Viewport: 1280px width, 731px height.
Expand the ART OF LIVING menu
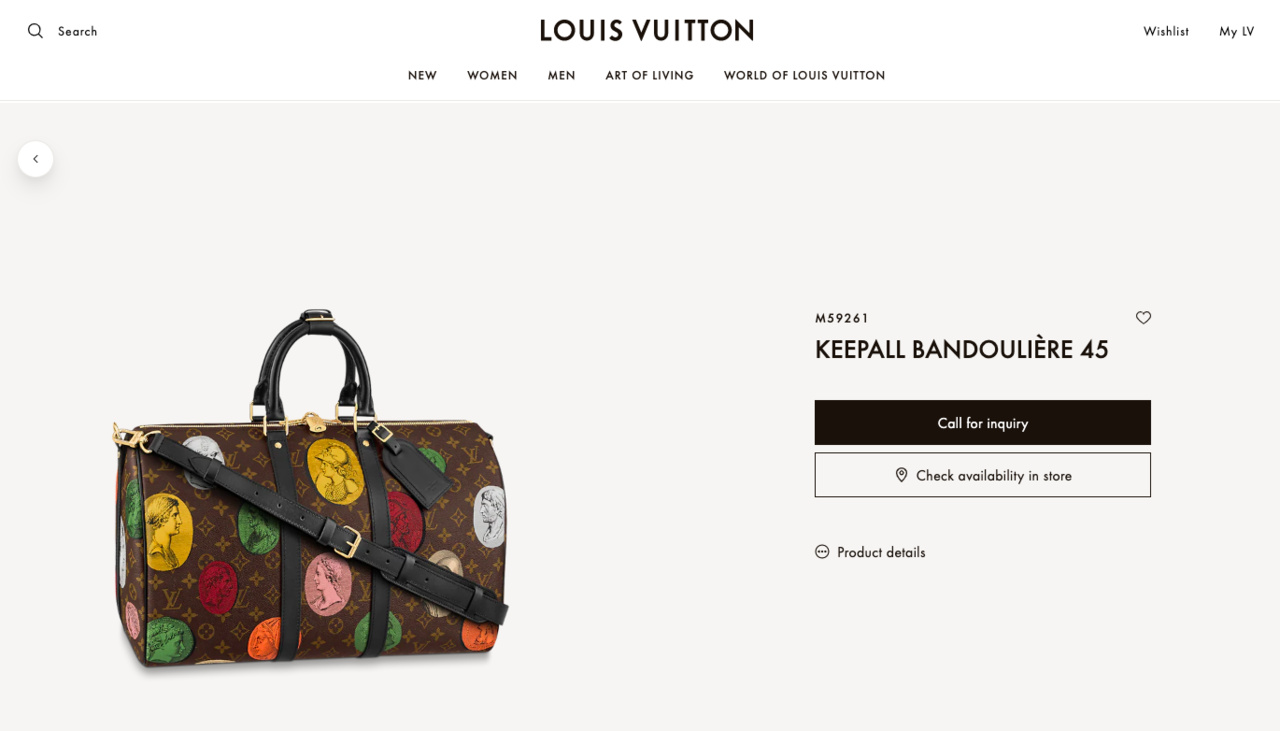point(650,75)
